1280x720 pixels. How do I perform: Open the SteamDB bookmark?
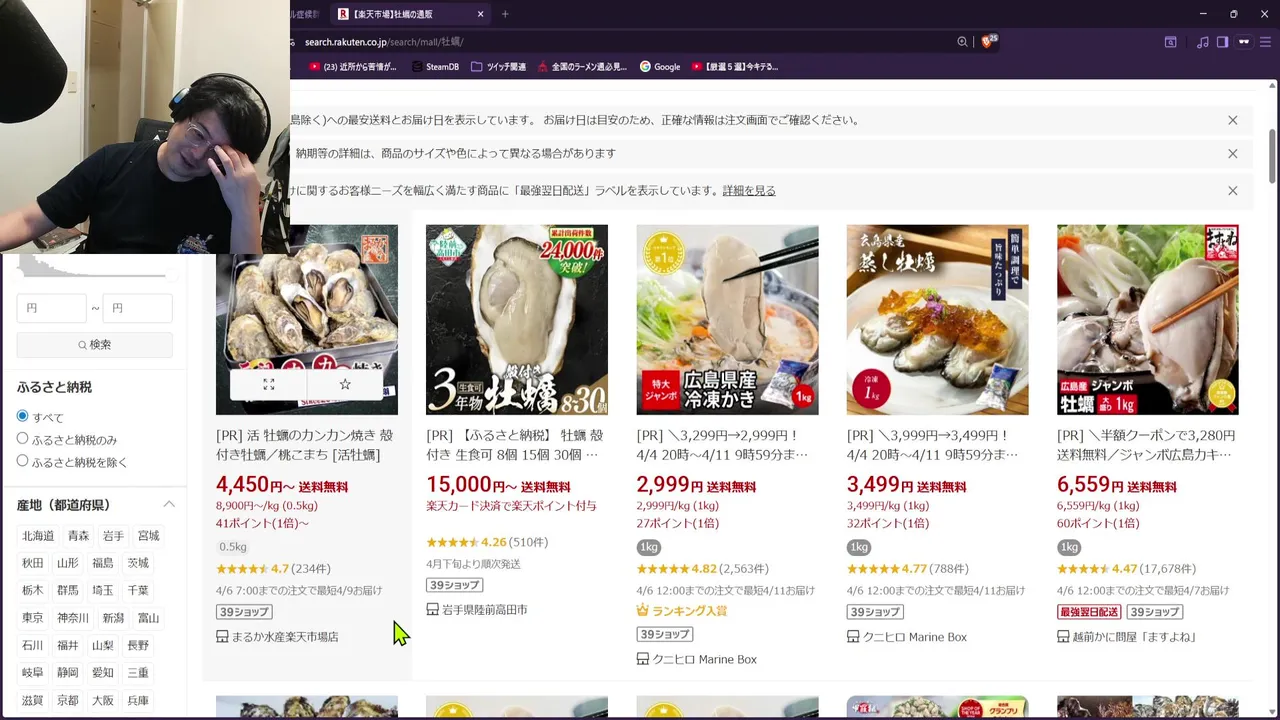435,67
